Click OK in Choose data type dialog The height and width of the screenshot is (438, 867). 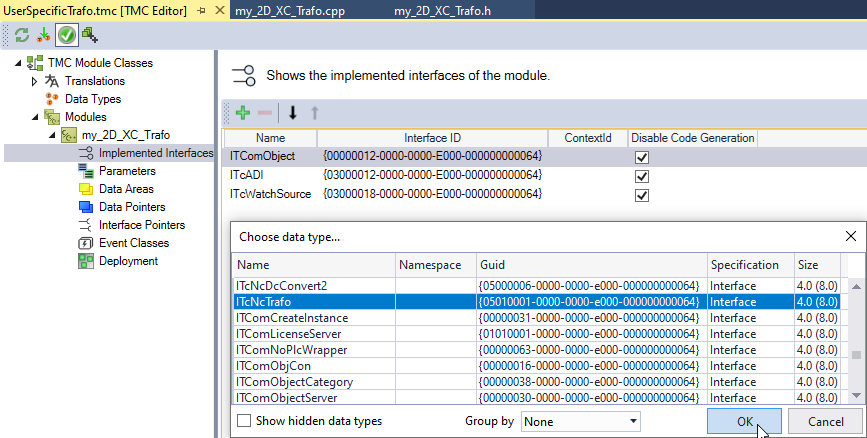[x=744, y=421]
